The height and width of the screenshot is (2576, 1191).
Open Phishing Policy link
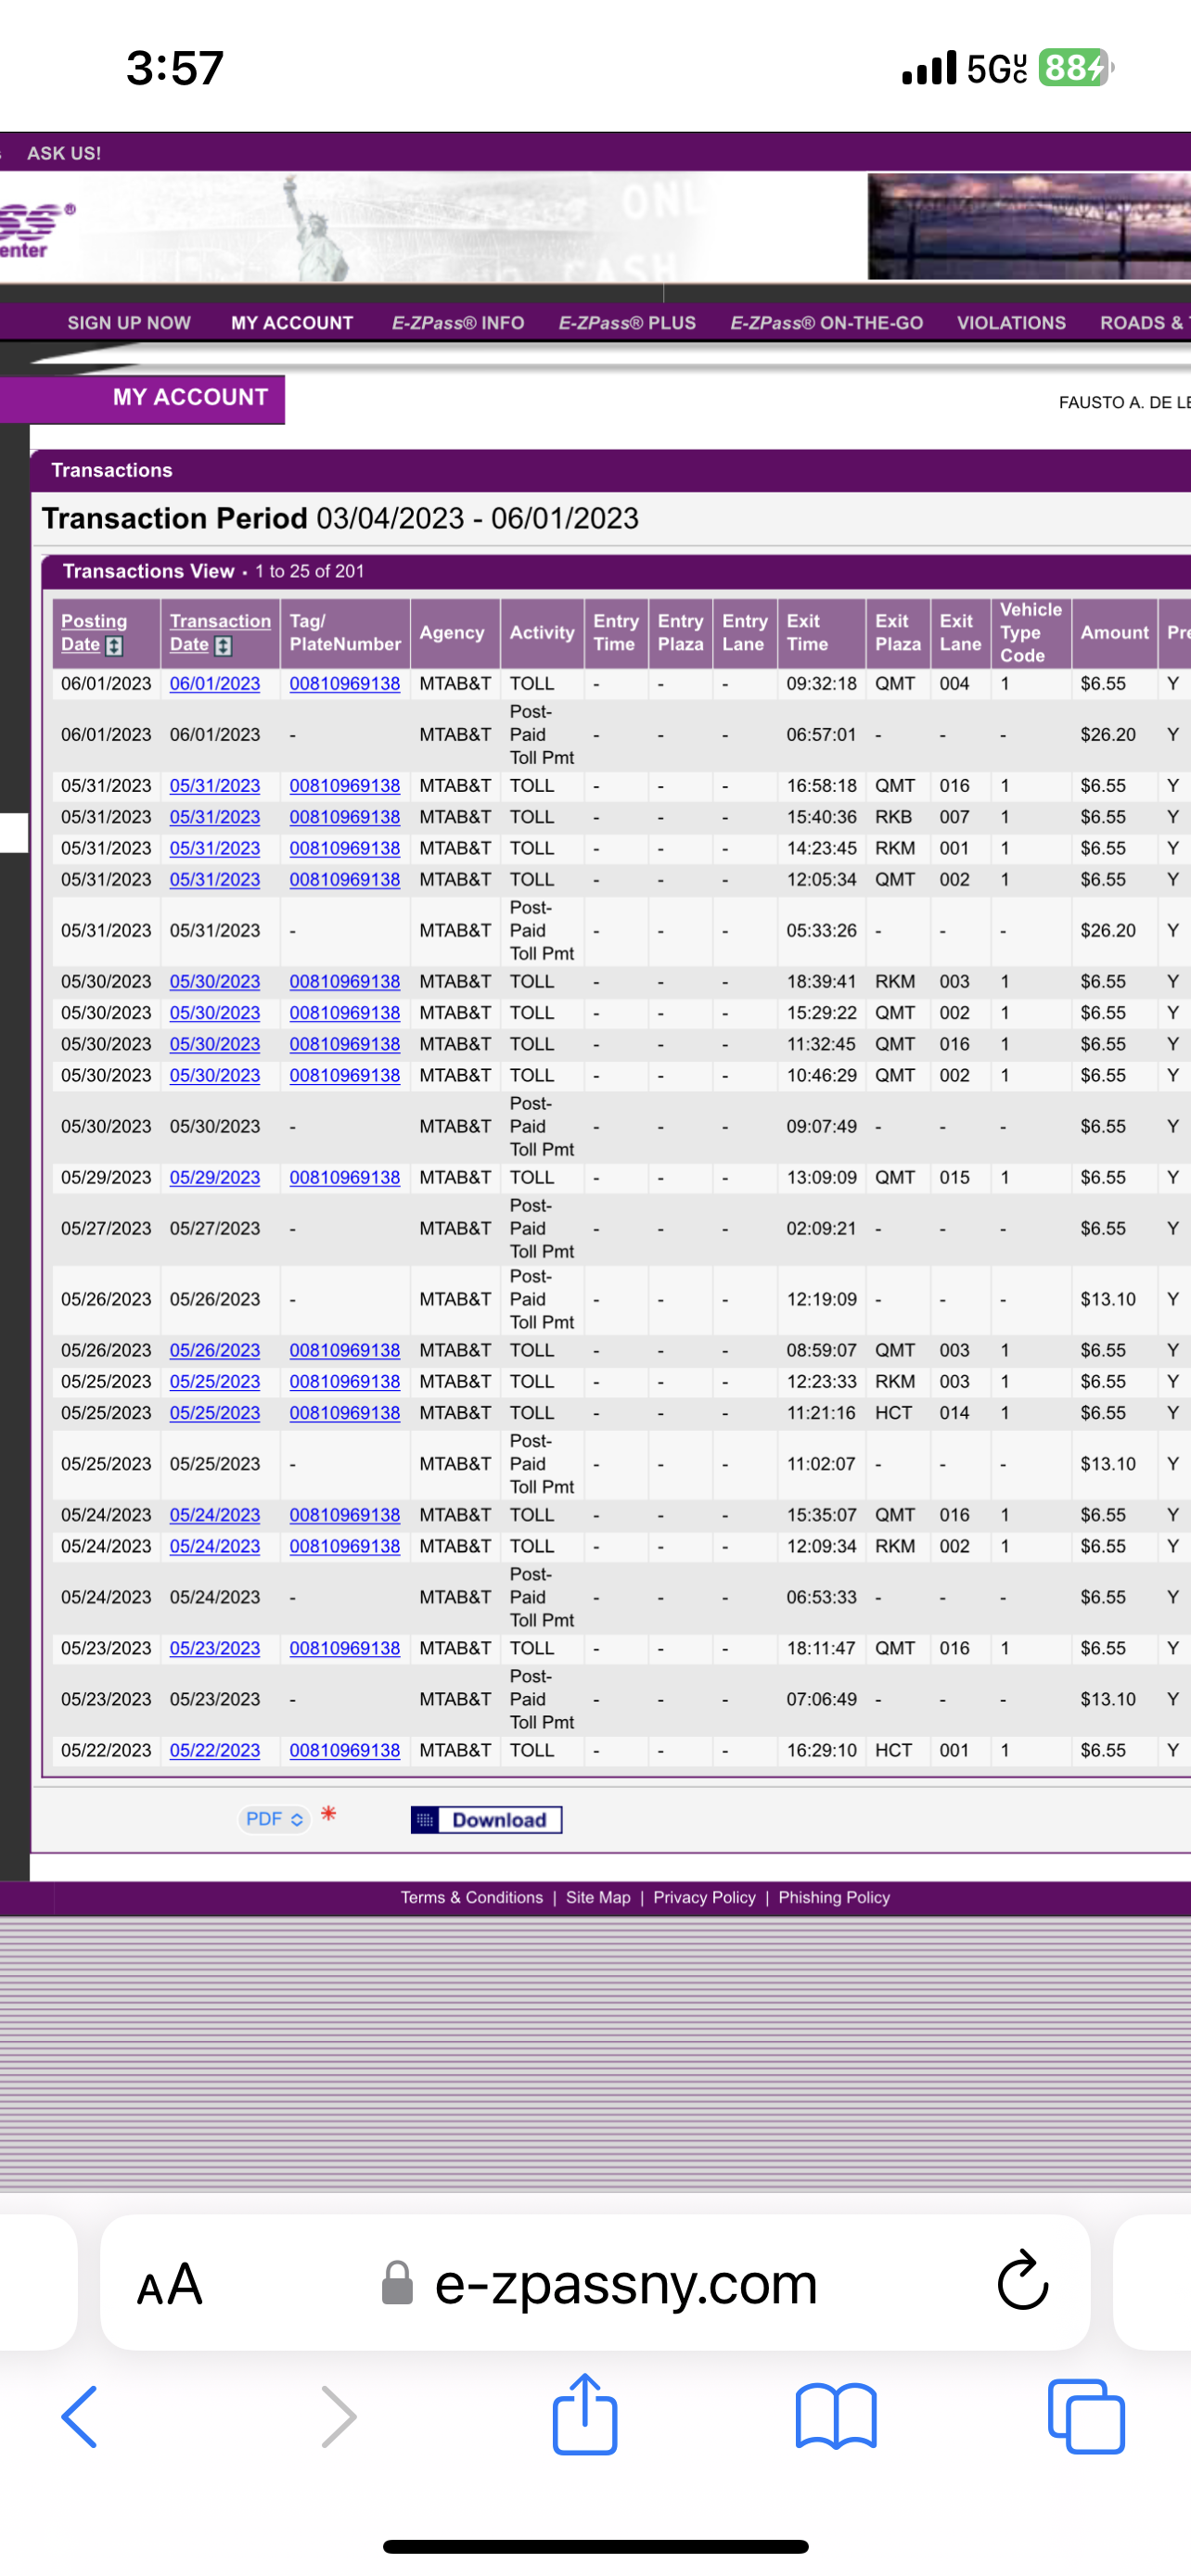coord(834,1897)
